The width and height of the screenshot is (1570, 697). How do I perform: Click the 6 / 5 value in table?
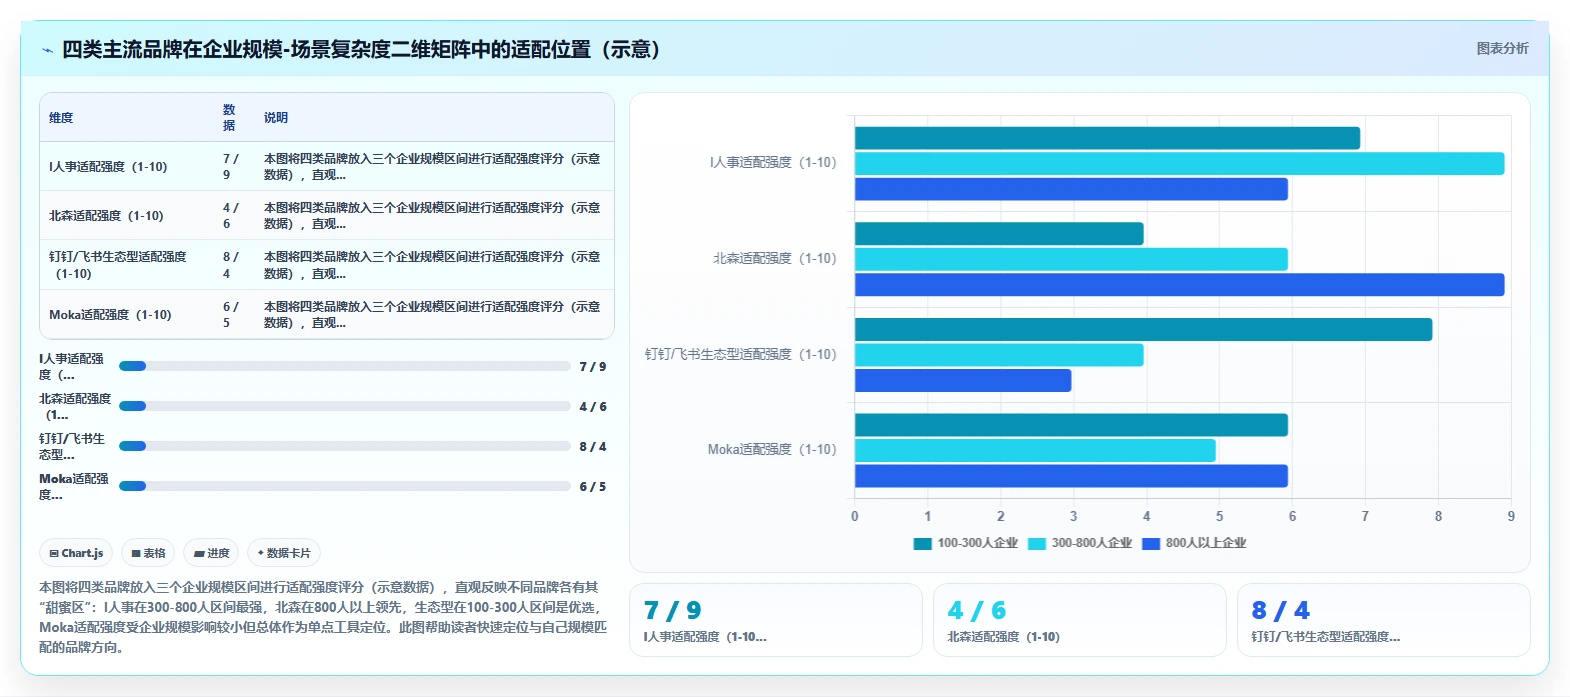(x=230, y=314)
